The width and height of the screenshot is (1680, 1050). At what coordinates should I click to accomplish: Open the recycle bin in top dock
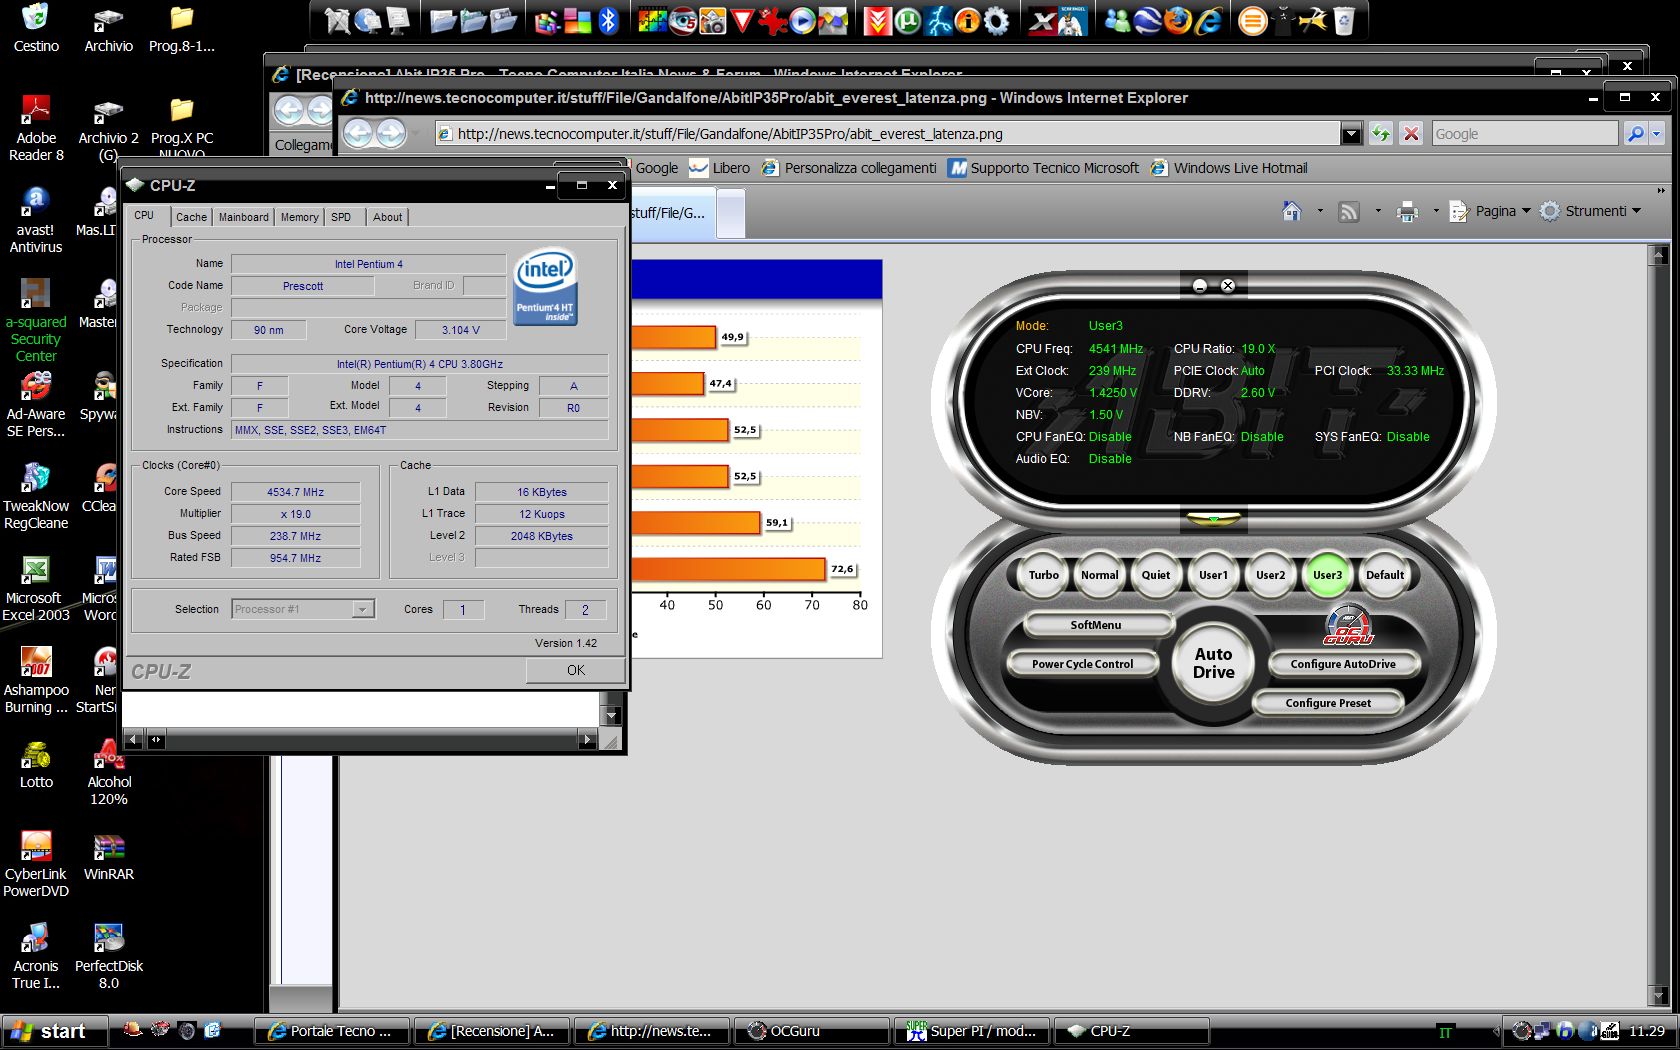[1344, 21]
